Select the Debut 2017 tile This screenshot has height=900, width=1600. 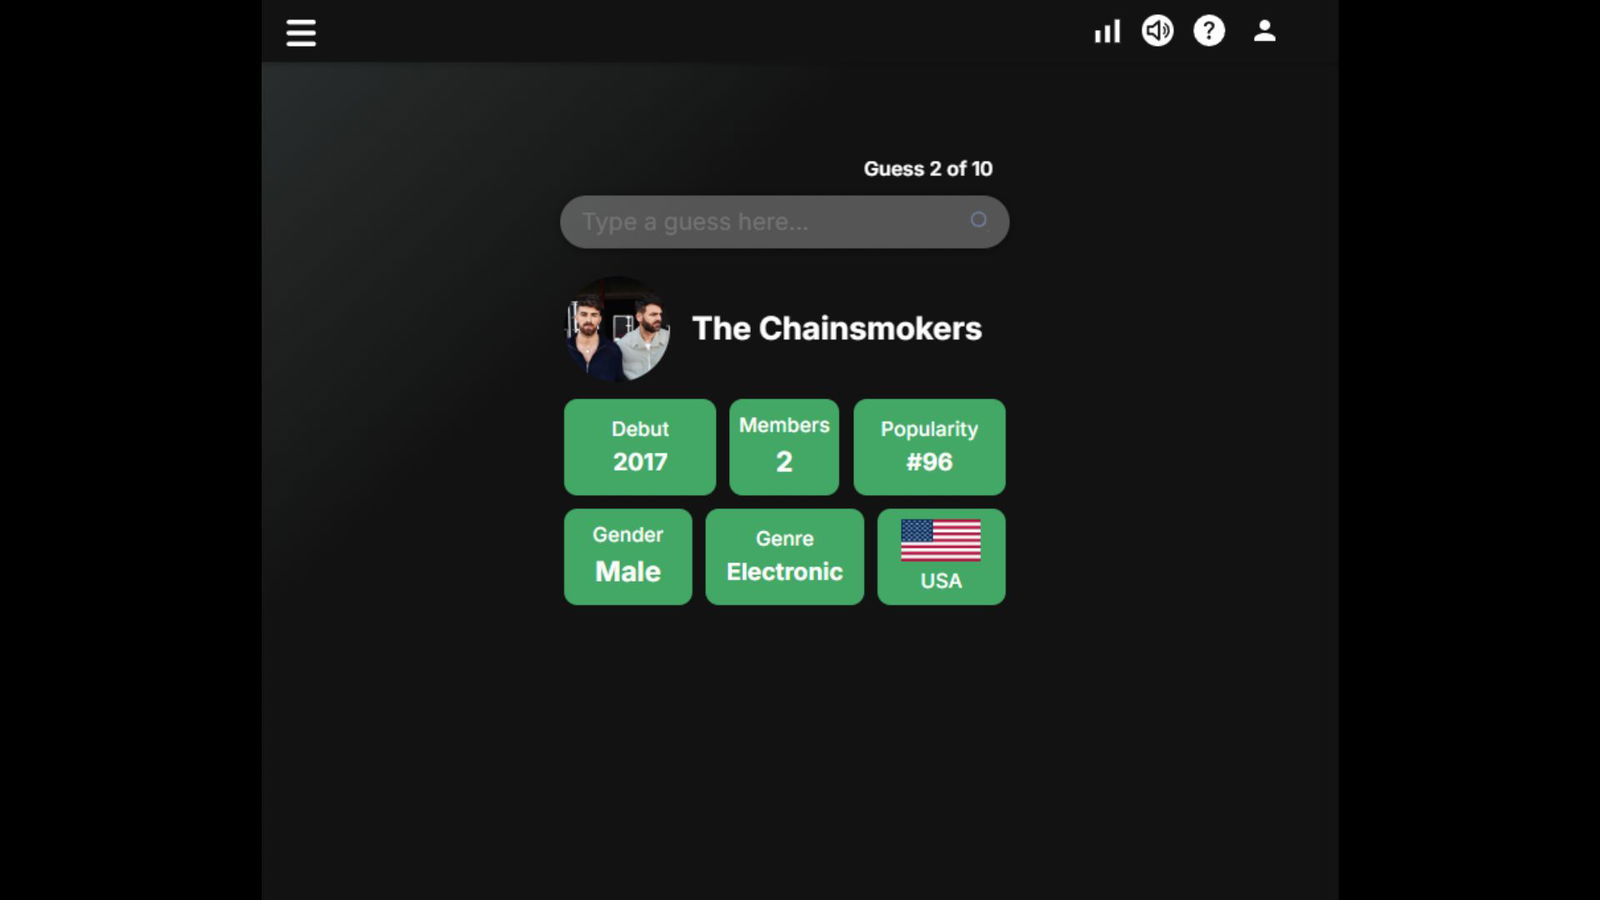click(640, 447)
